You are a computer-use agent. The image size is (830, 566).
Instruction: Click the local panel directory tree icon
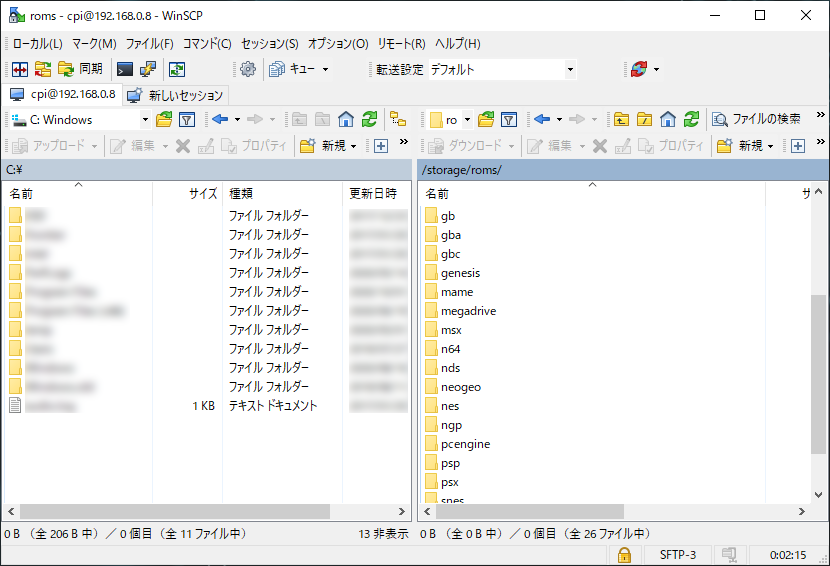(x=398, y=120)
